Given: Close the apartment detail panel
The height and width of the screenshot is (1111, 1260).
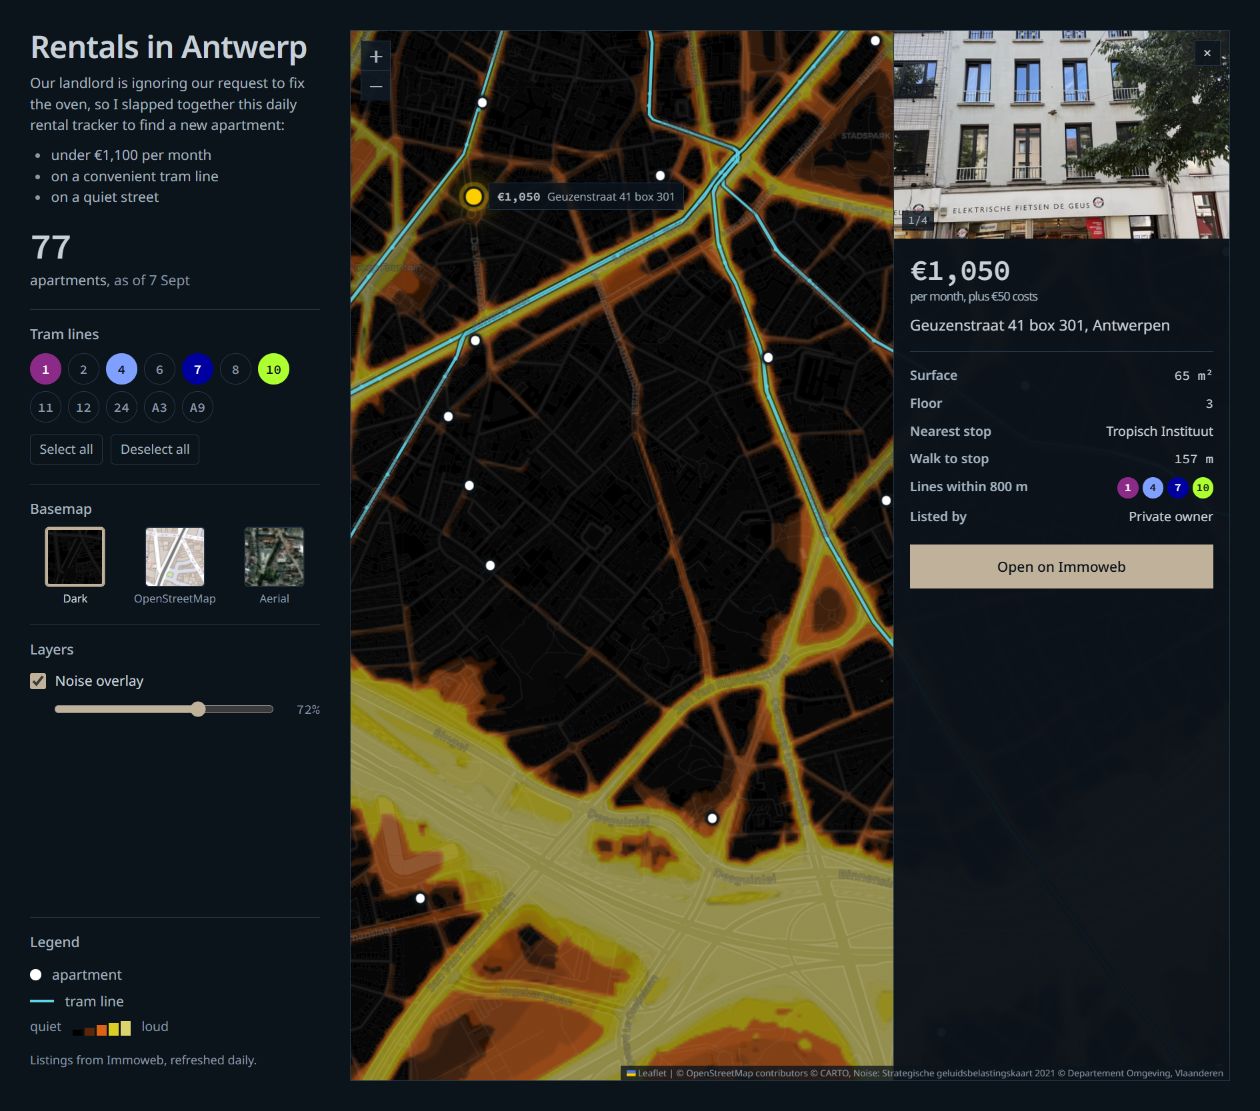Looking at the screenshot, I should pos(1207,53).
